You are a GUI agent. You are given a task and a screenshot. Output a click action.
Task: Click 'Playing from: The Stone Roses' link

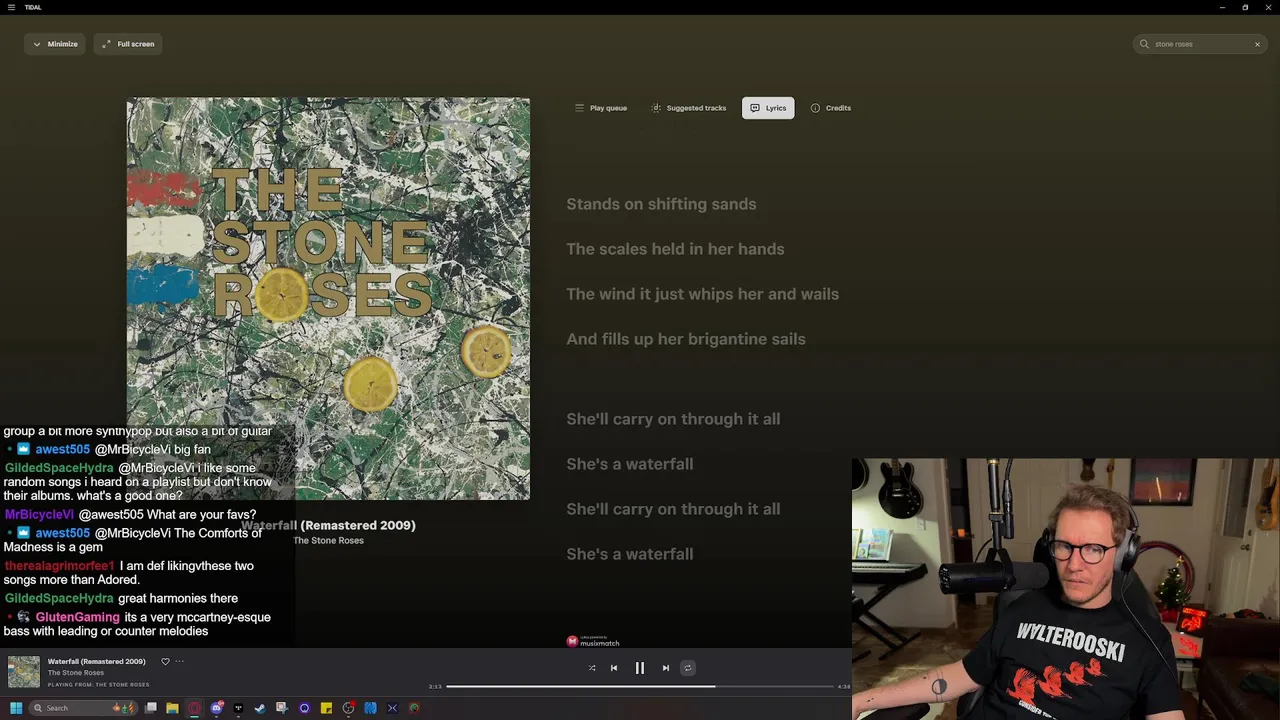click(99, 685)
